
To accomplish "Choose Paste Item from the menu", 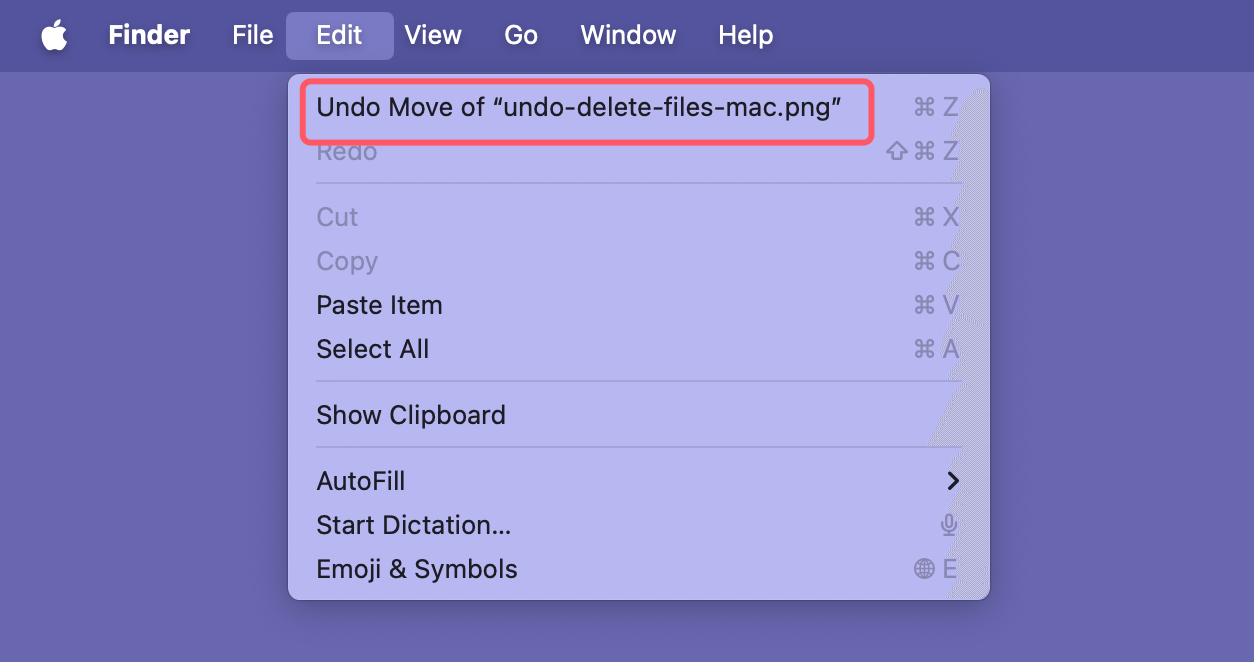I will pyautogui.click(x=379, y=305).
